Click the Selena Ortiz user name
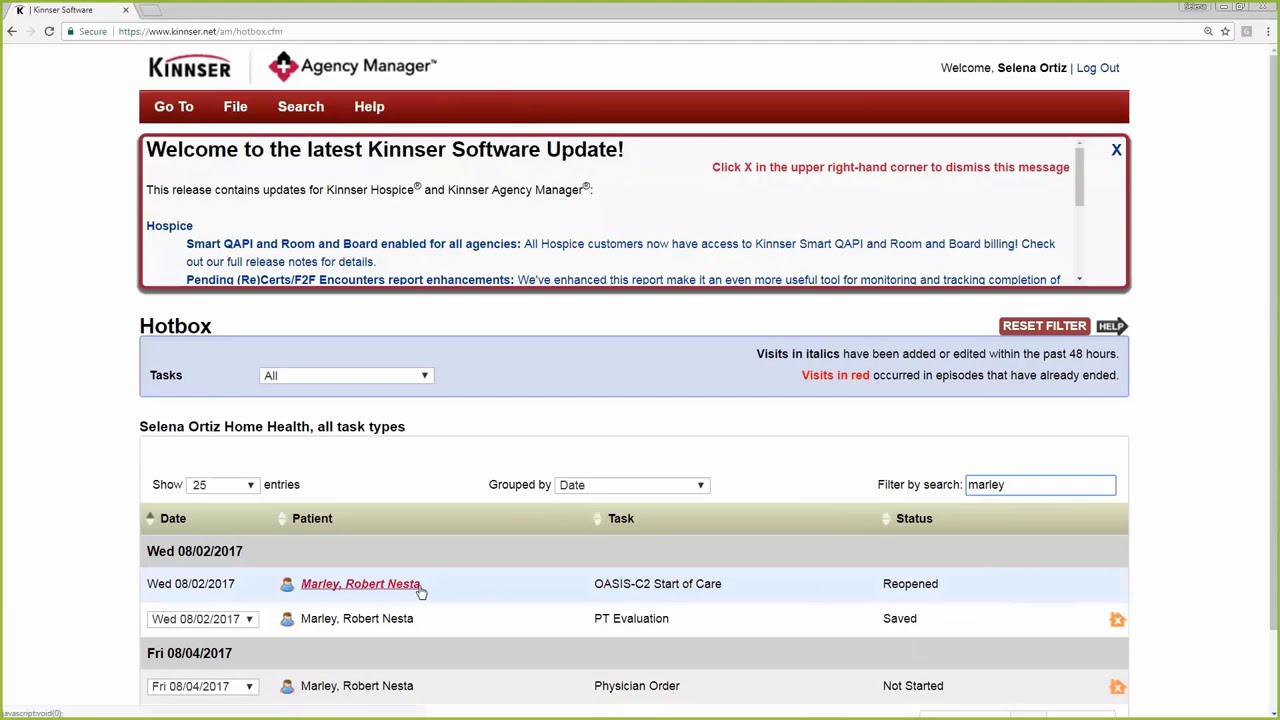The height and width of the screenshot is (720, 1280). pyautogui.click(x=1032, y=68)
